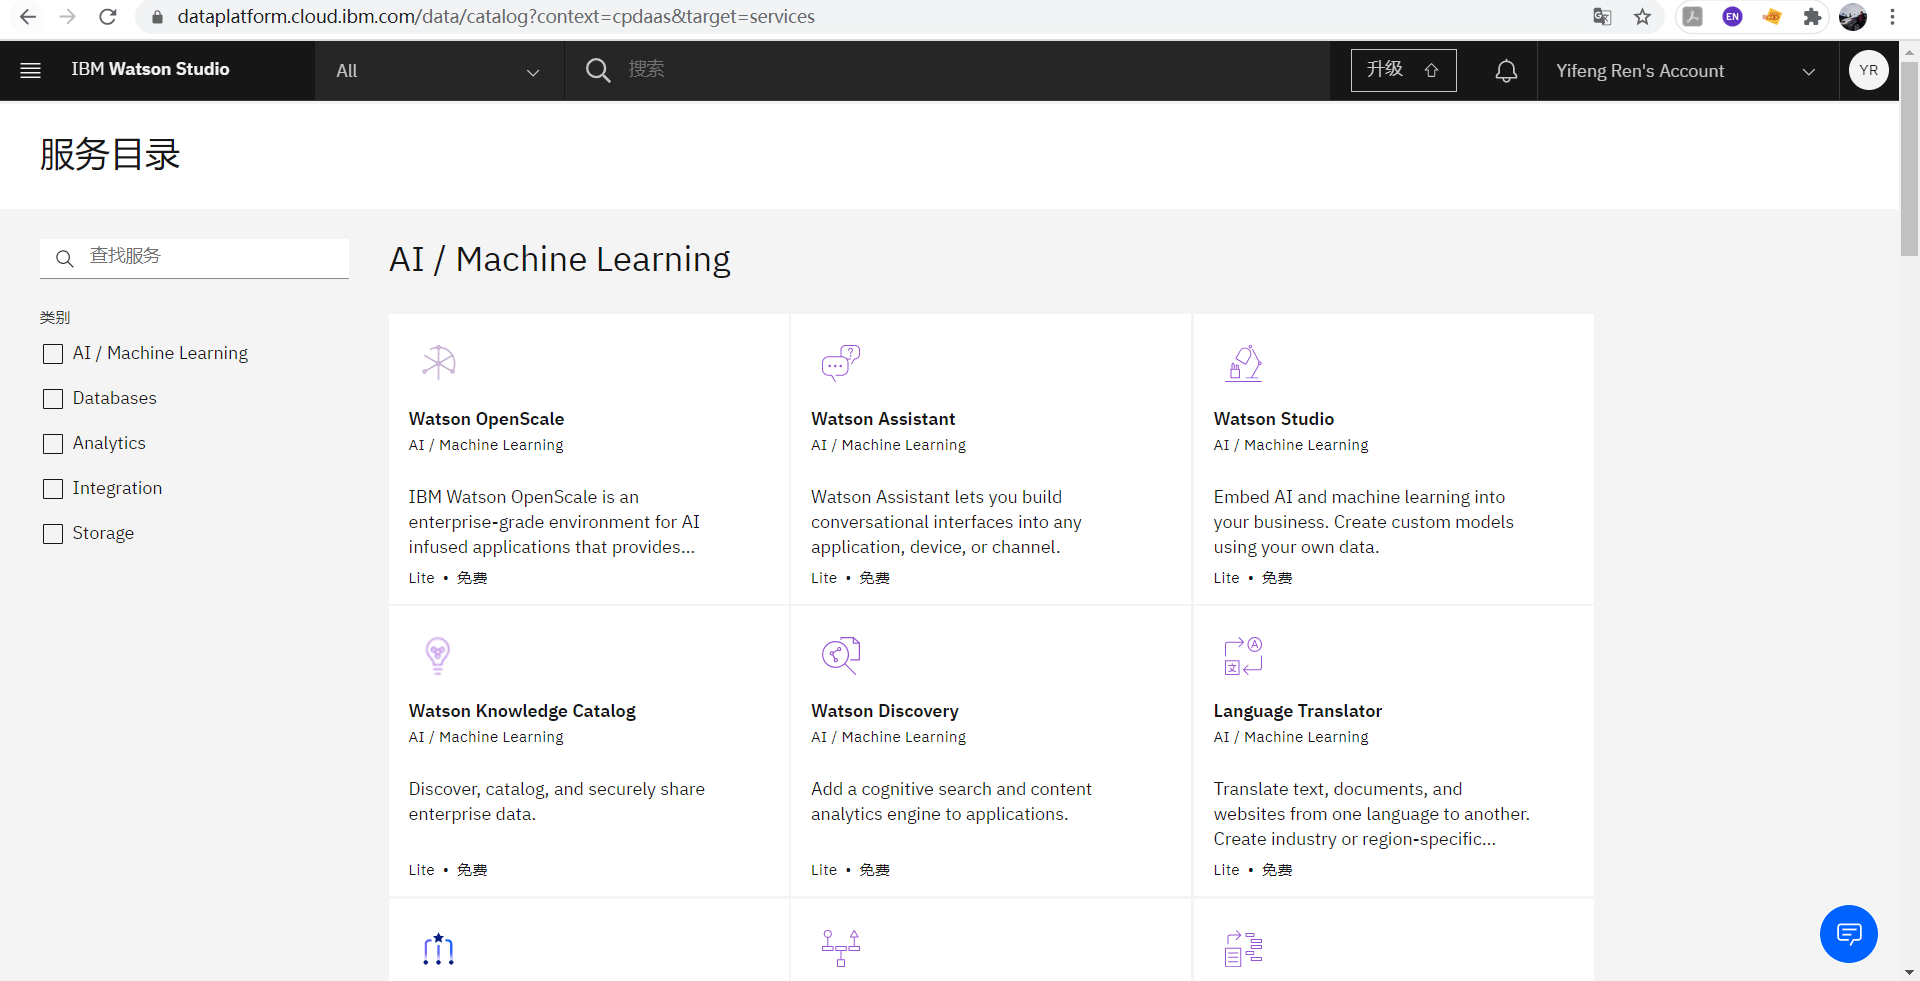1920x981 pixels.
Task: Click the Watson Assistant description text
Action: pyautogui.click(x=946, y=522)
